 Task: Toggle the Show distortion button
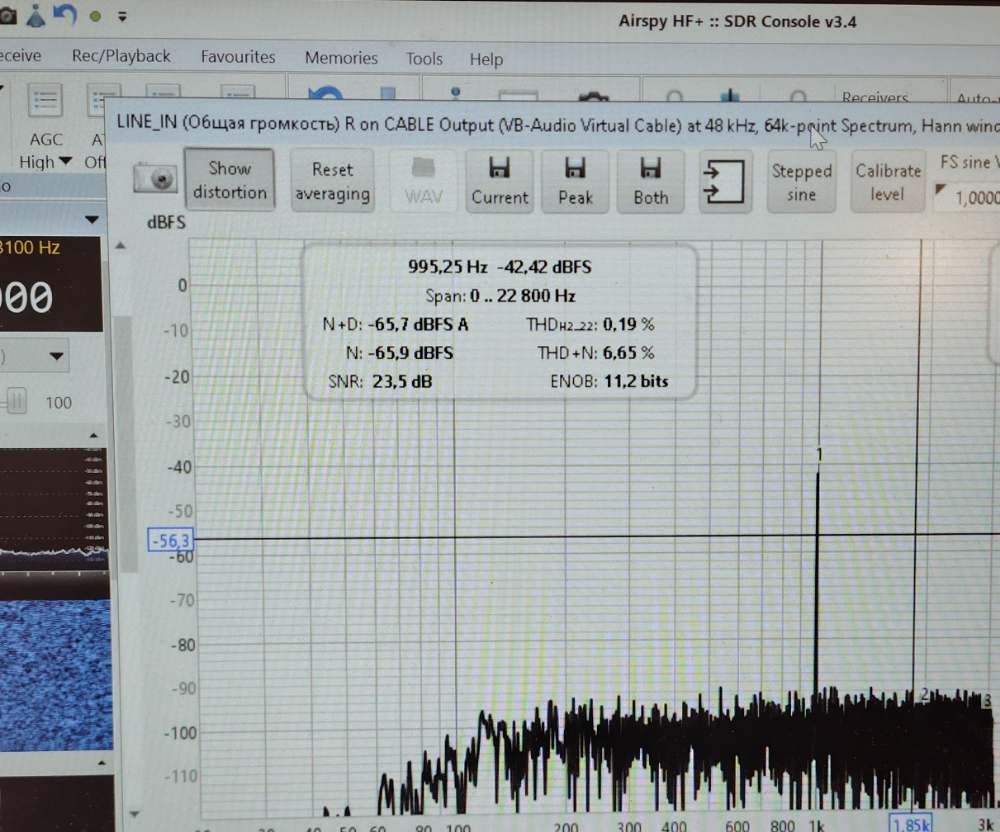[x=230, y=180]
